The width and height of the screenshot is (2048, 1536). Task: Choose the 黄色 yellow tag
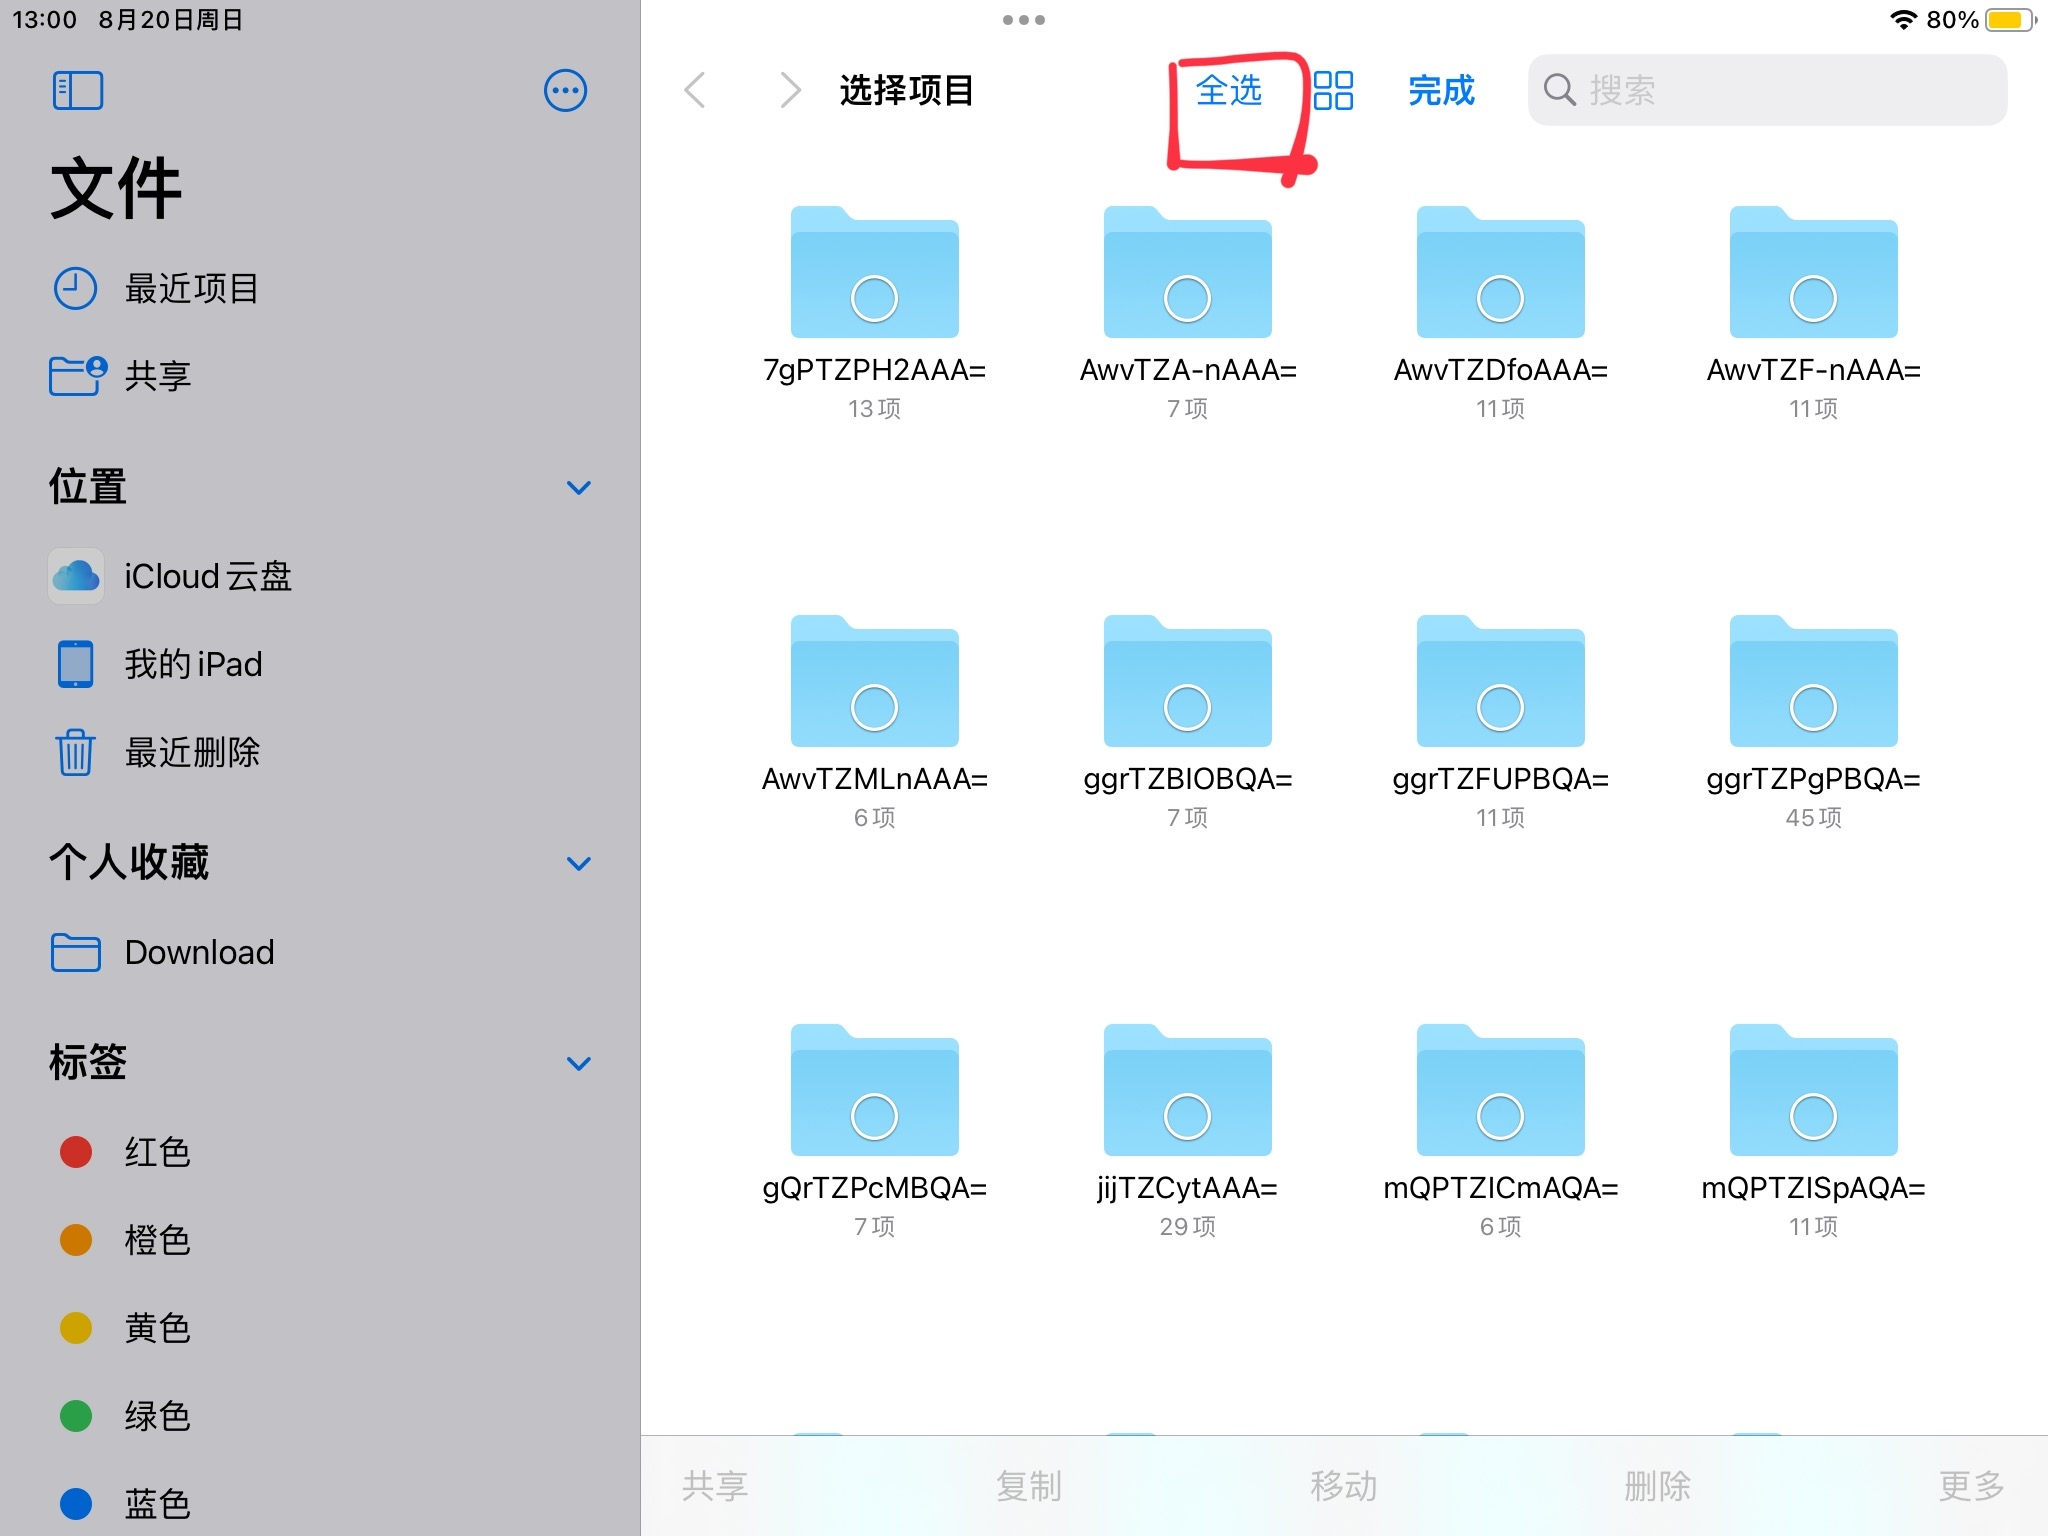point(125,1328)
